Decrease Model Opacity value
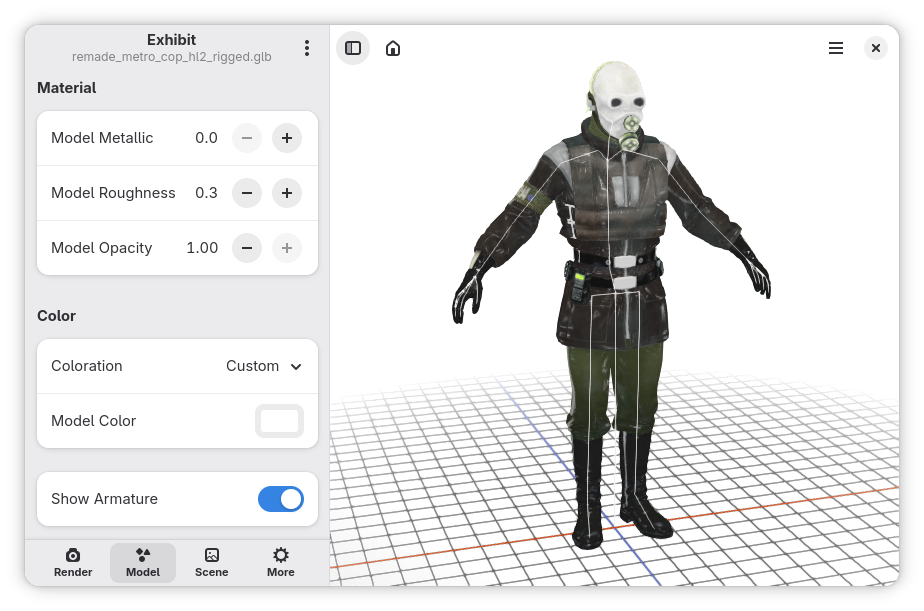This screenshot has width=924, height=611. 247,248
